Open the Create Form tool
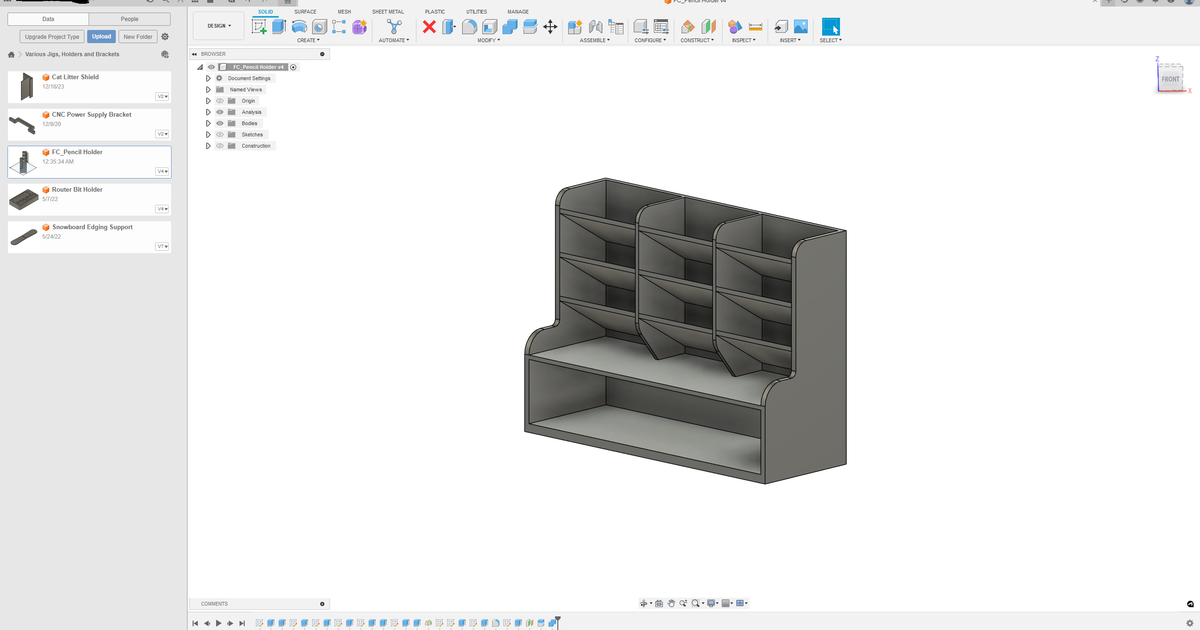1200x630 pixels. tap(358, 28)
